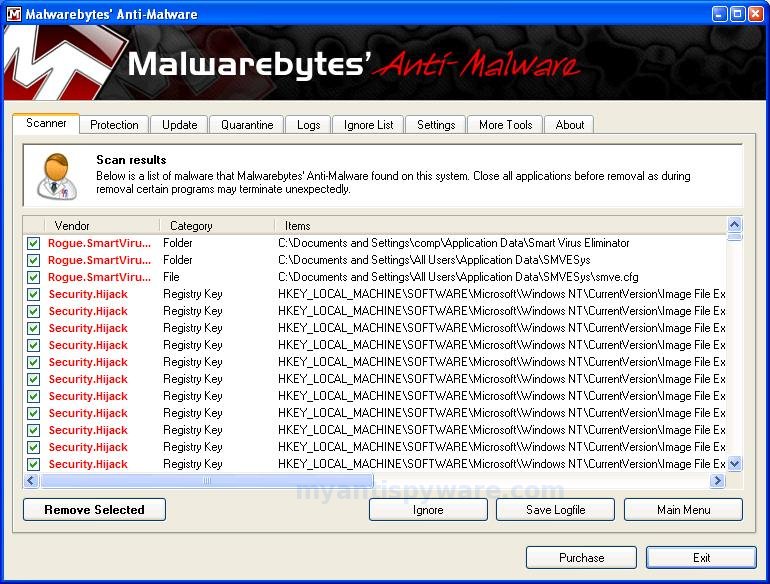The height and width of the screenshot is (584, 770).
Task: Click the Remove Selected button
Action: 94,510
